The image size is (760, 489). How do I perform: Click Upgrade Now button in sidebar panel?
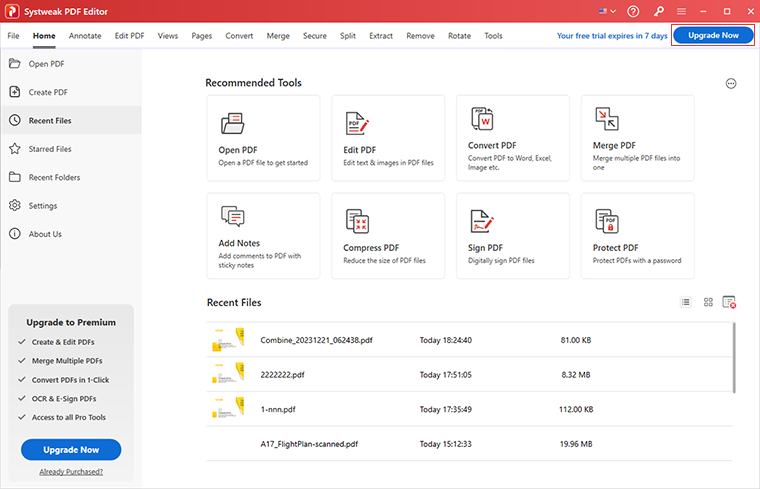pyautogui.click(x=71, y=450)
